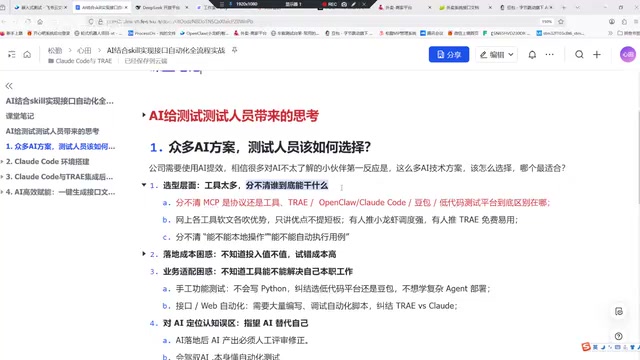The width and height of the screenshot is (640, 360).
Task: Click the page vertical scrollbar thumb
Action: [x=638, y=157]
